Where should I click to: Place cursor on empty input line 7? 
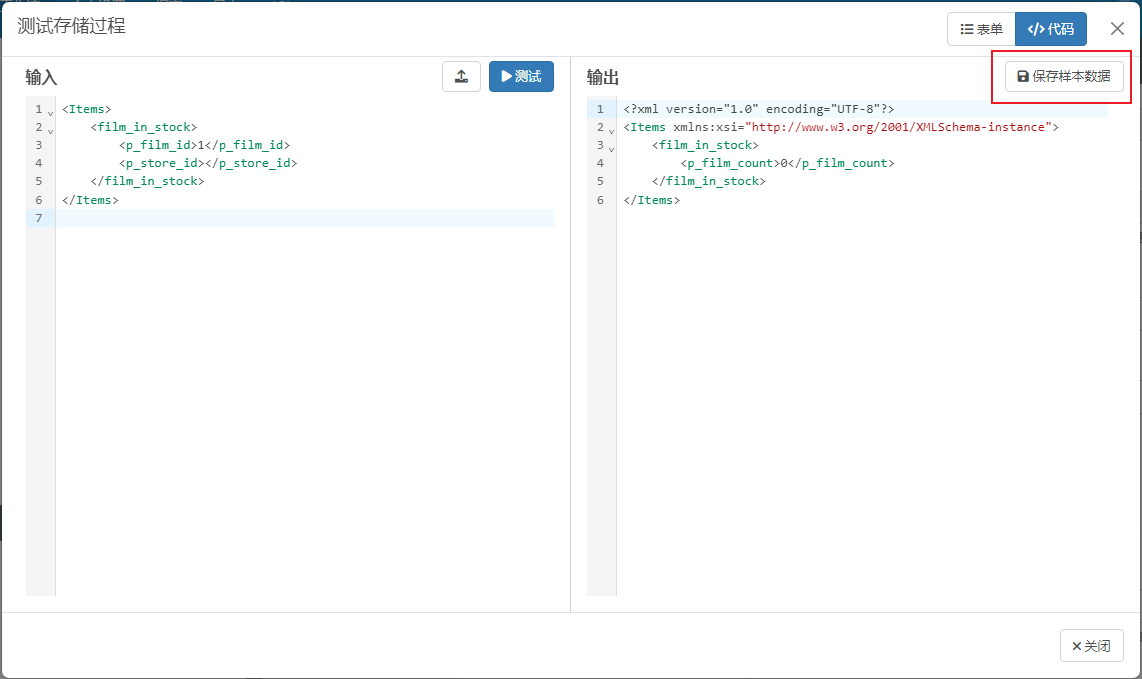[x=300, y=218]
